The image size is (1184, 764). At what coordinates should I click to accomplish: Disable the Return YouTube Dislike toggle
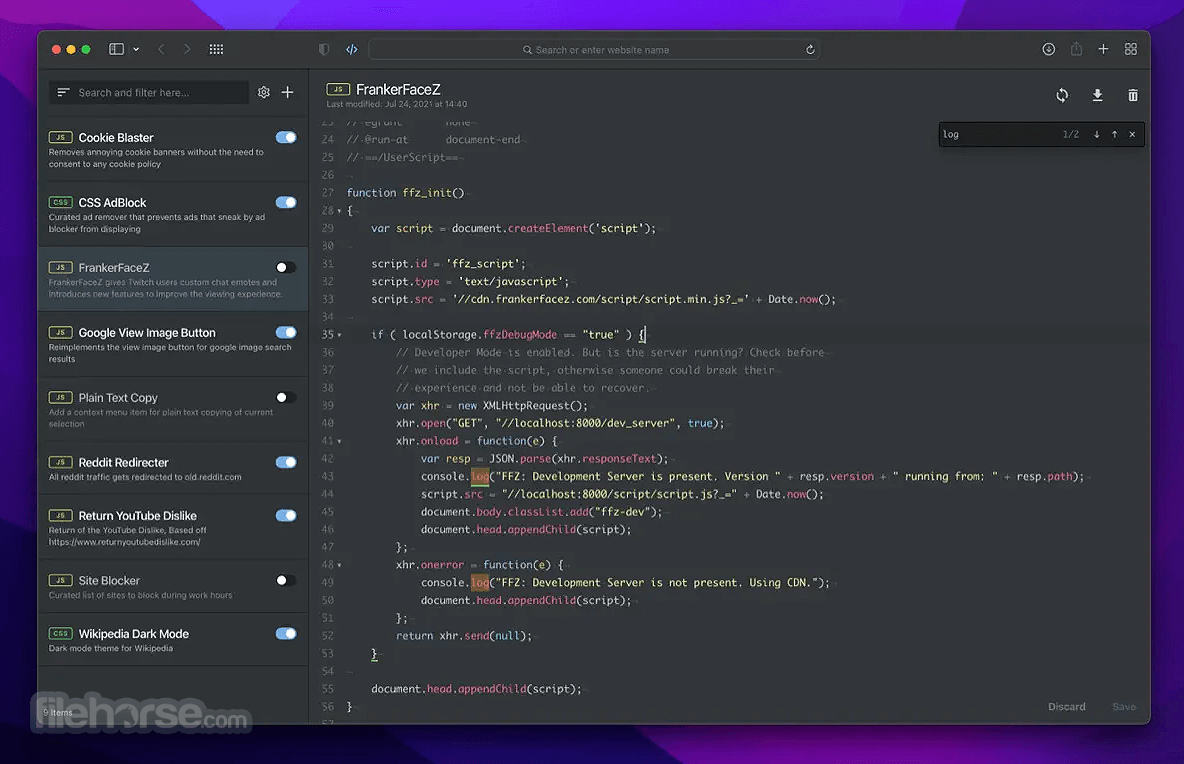(286, 516)
